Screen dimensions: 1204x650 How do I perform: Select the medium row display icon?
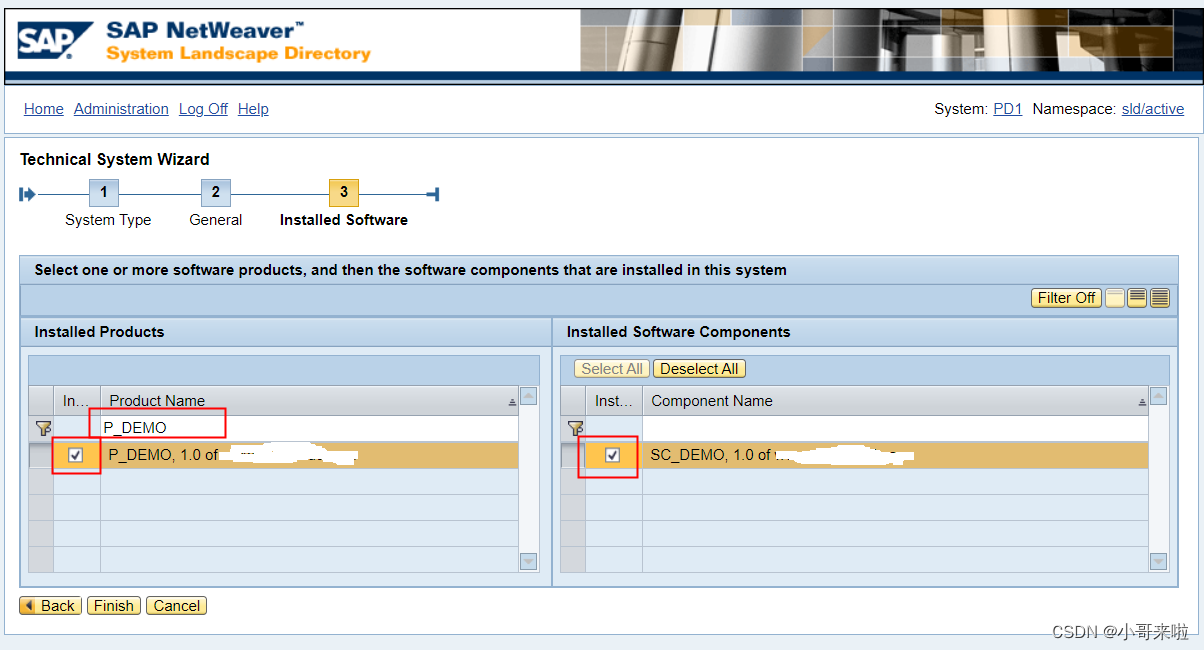pyautogui.click(x=1138, y=297)
